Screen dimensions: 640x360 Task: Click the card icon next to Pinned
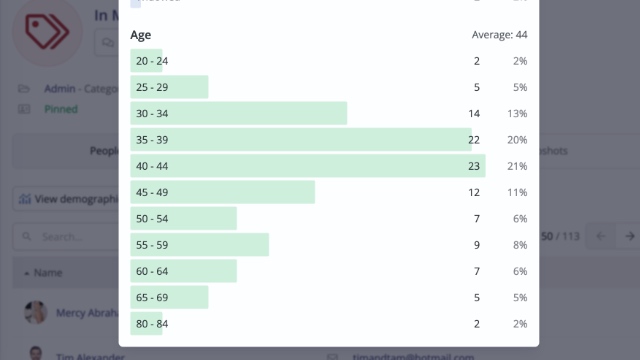24,109
